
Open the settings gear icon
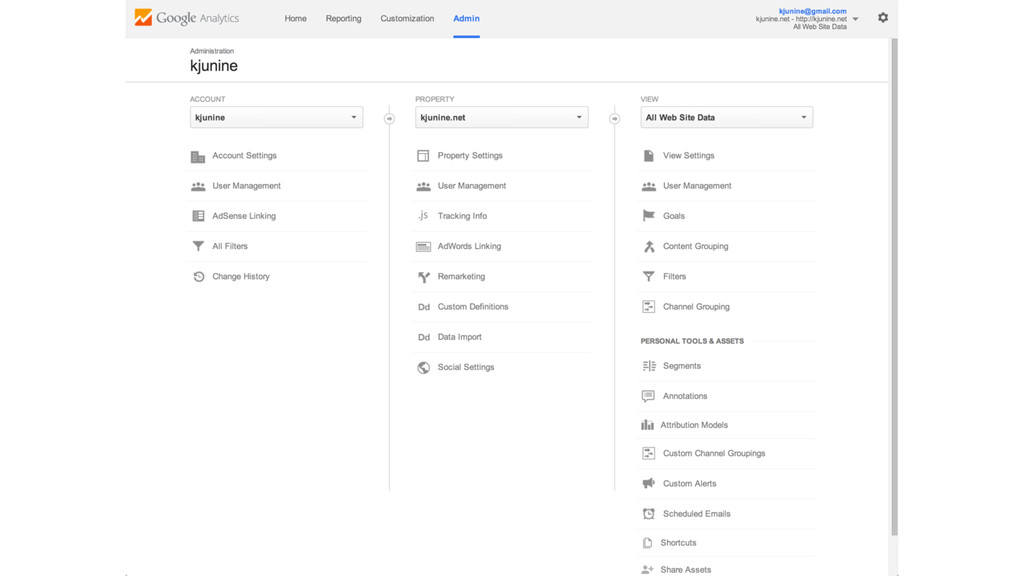883,18
